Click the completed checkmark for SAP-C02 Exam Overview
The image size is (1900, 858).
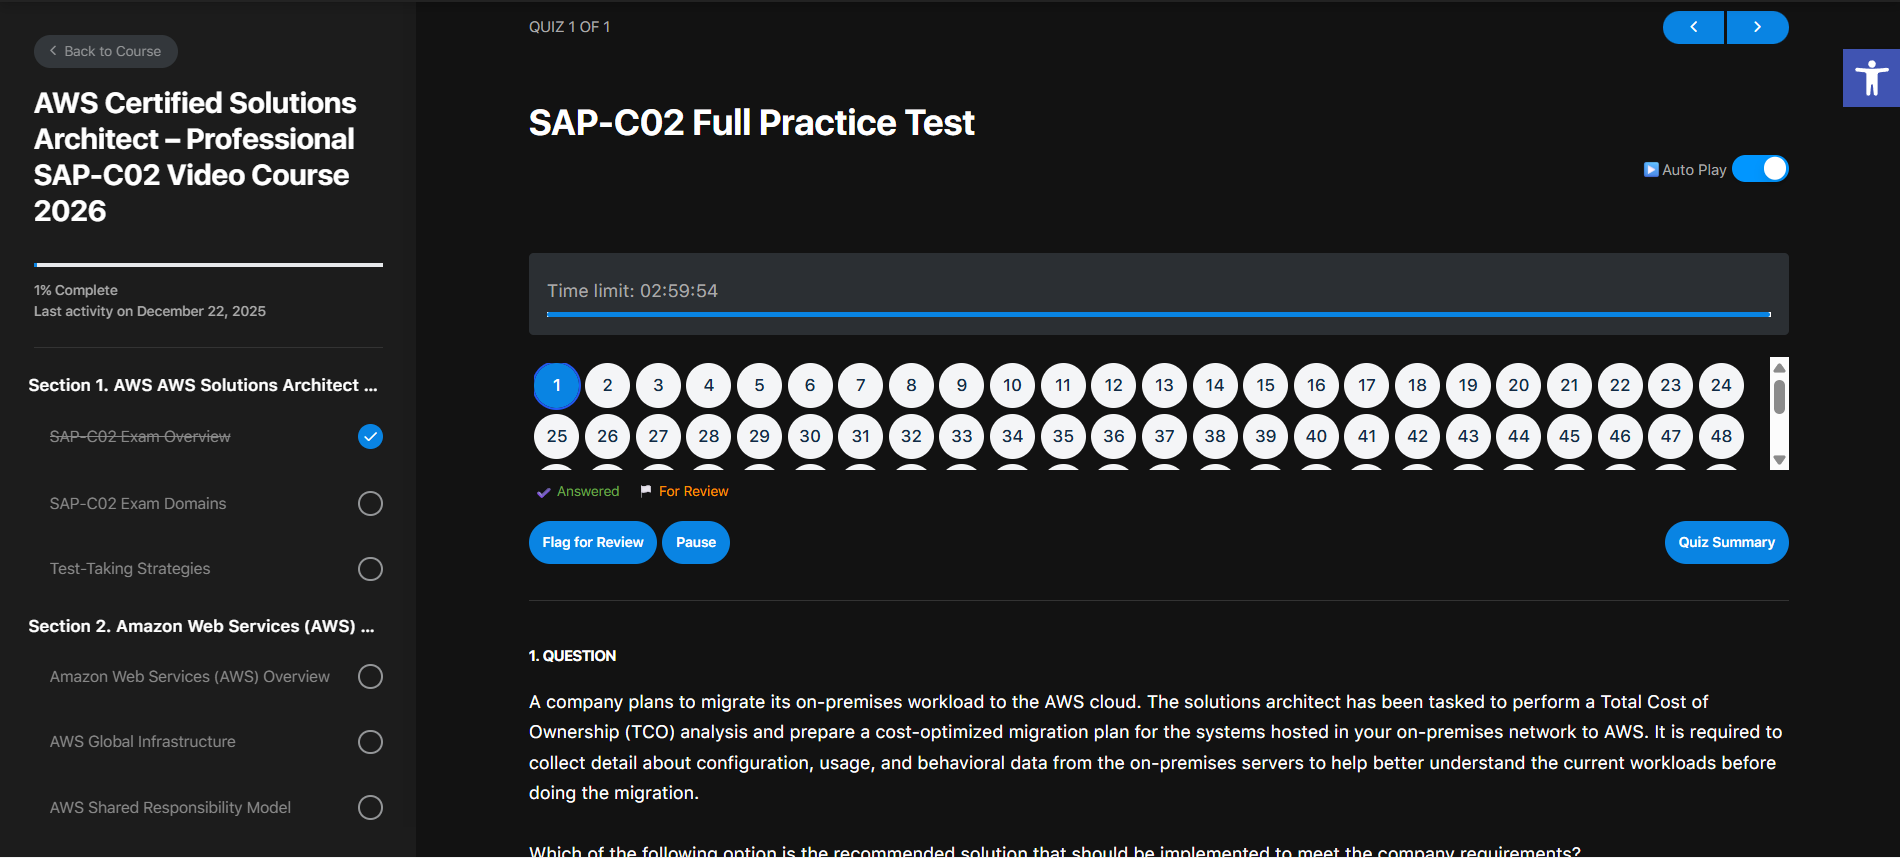[x=370, y=437]
